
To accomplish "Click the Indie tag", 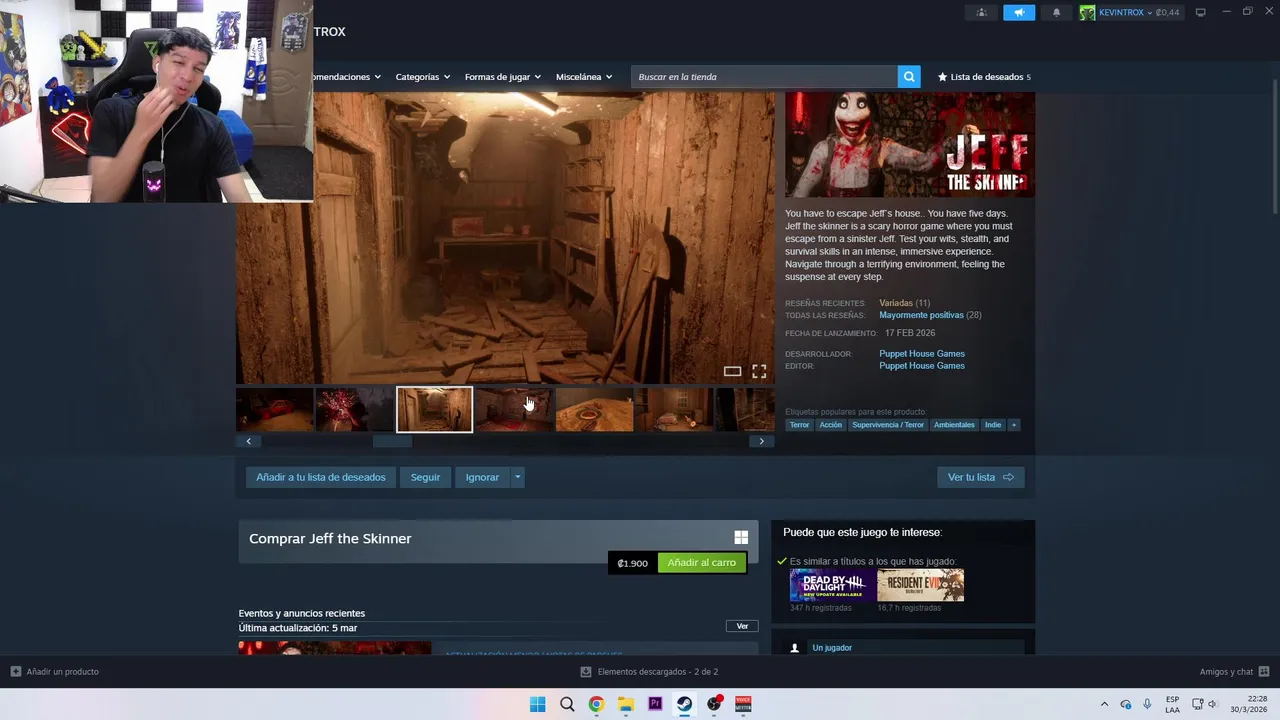I will pyautogui.click(x=993, y=425).
